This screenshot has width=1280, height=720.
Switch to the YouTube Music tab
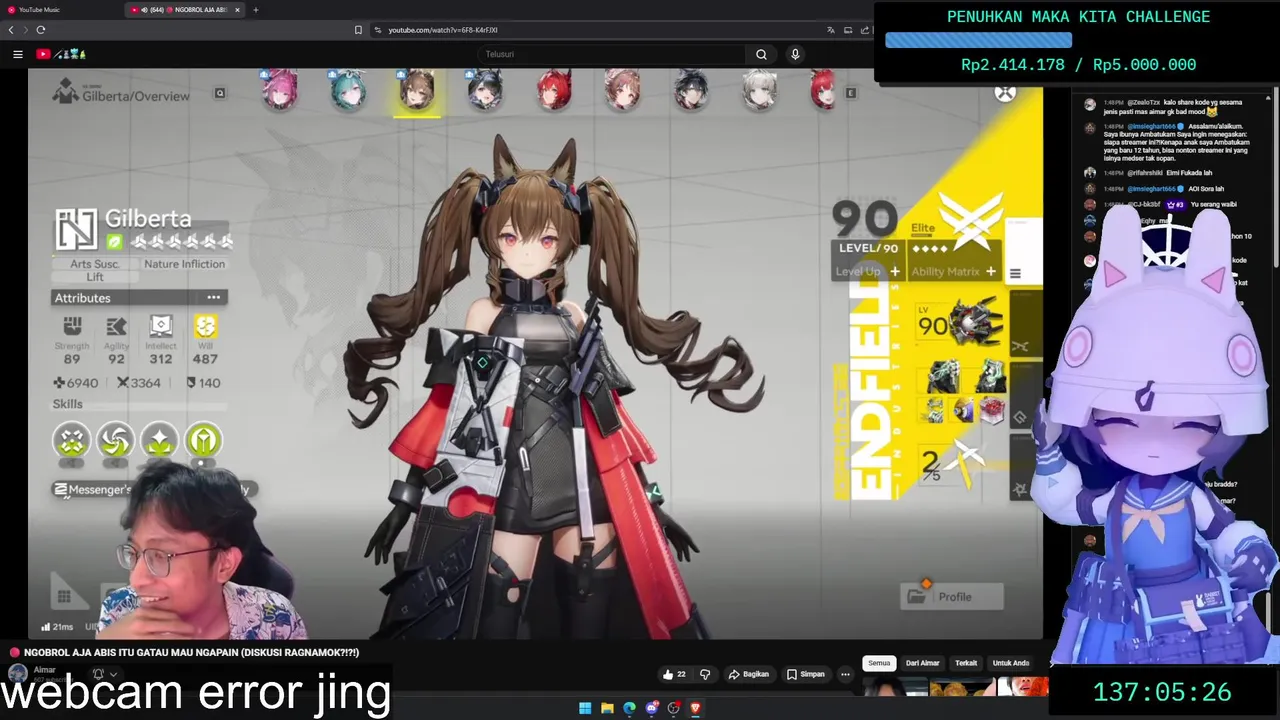pos(60,10)
